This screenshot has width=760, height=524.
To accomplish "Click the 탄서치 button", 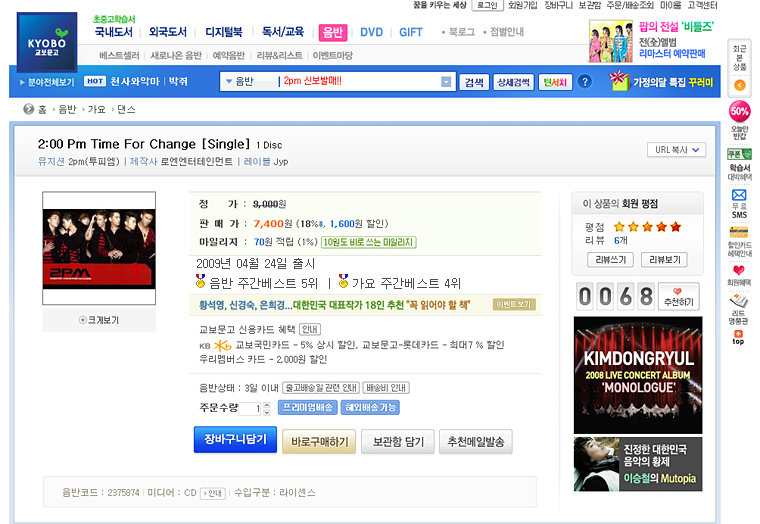I will click(x=555, y=82).
